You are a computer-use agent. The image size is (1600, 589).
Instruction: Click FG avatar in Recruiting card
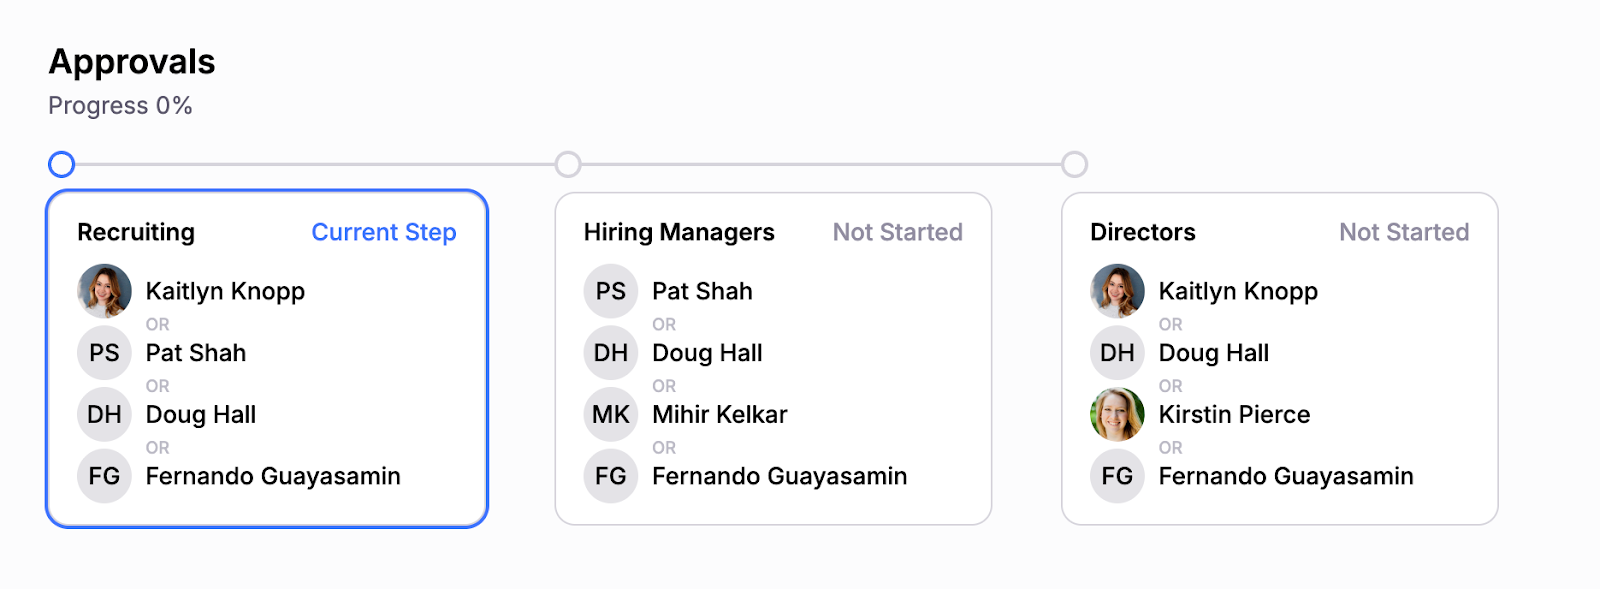(104, 476)
